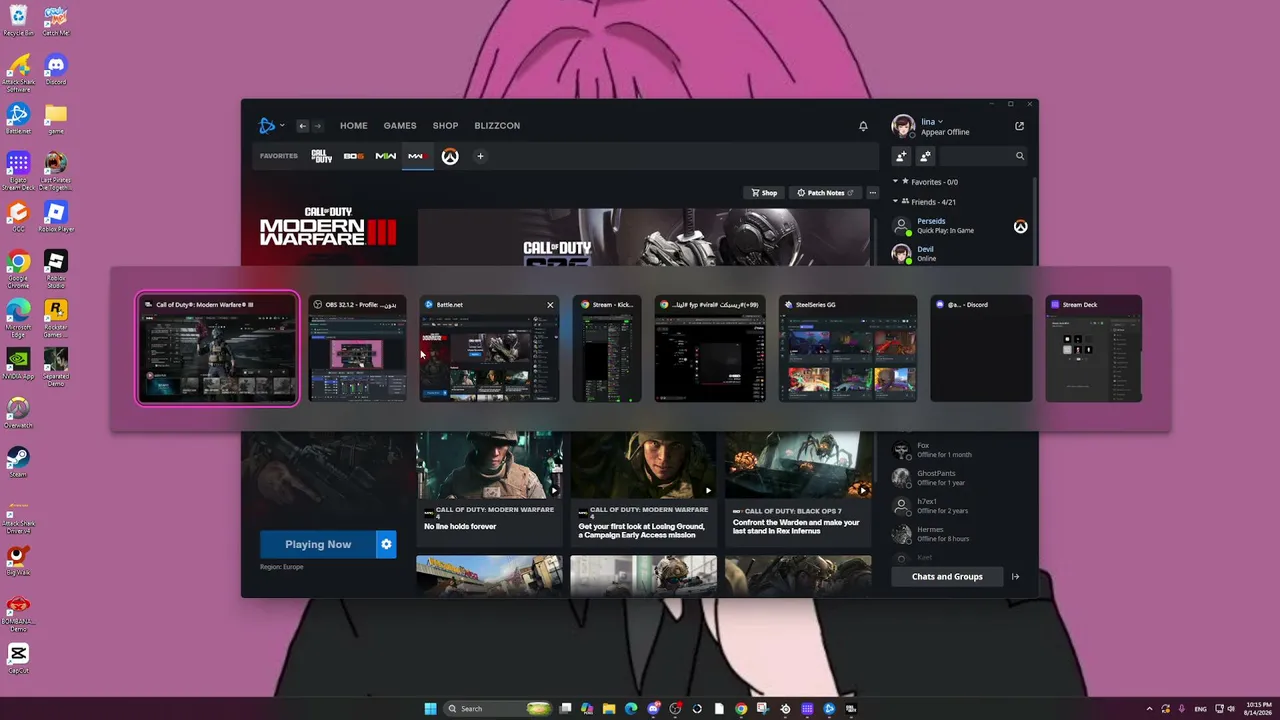Click the taskbar Search box

pos(498,709)
